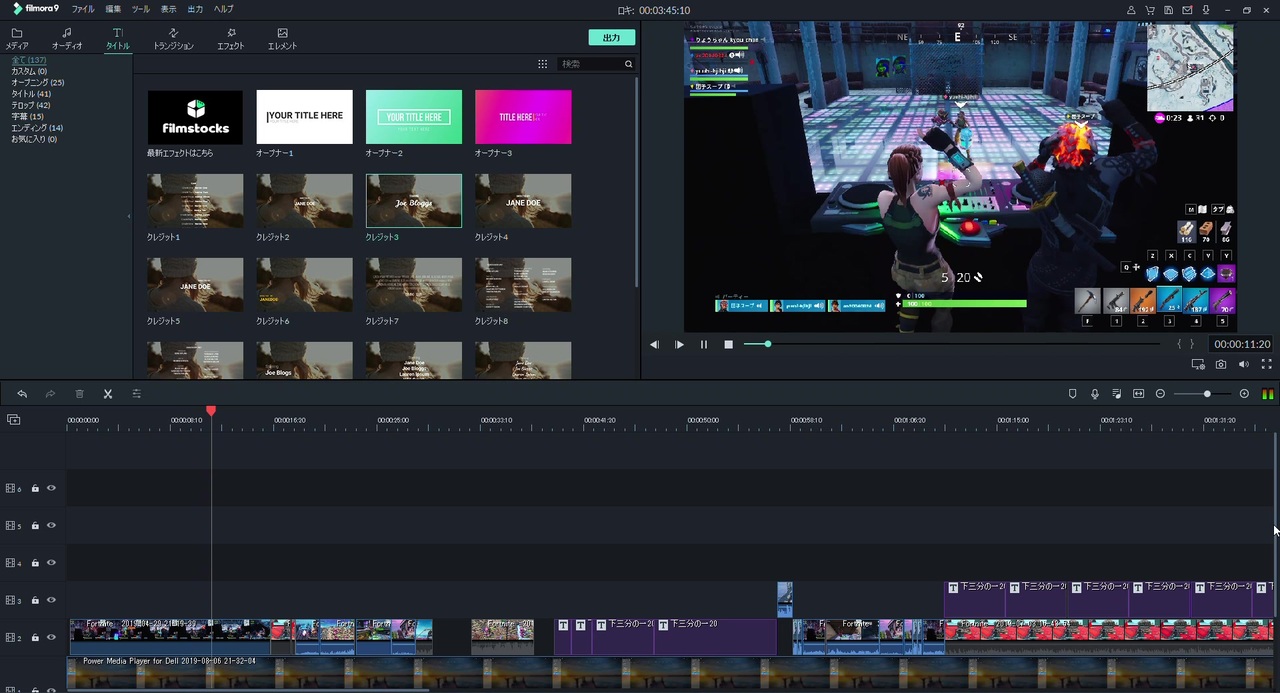Select the オープナー2 title preset
Screen dimensions: 1280x693
point(414,117)
